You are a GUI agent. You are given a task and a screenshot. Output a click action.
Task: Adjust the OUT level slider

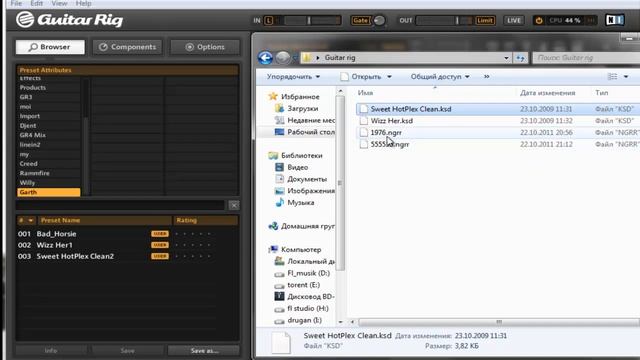(444, 20)
